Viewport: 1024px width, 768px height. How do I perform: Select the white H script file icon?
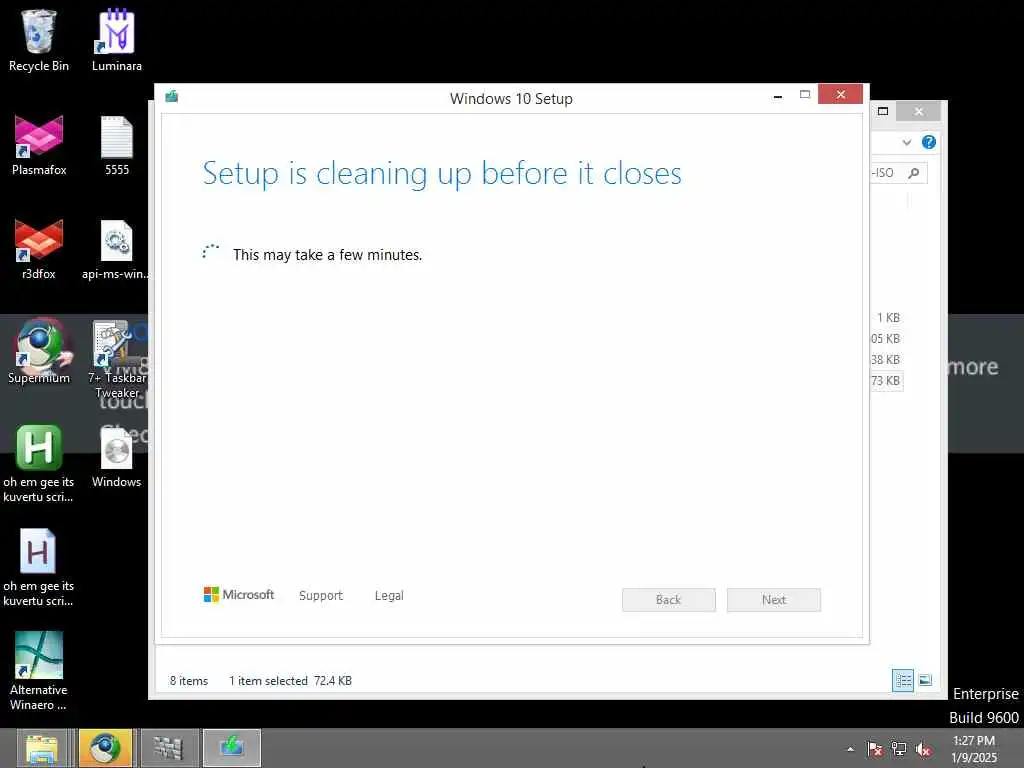coord(38,567)
